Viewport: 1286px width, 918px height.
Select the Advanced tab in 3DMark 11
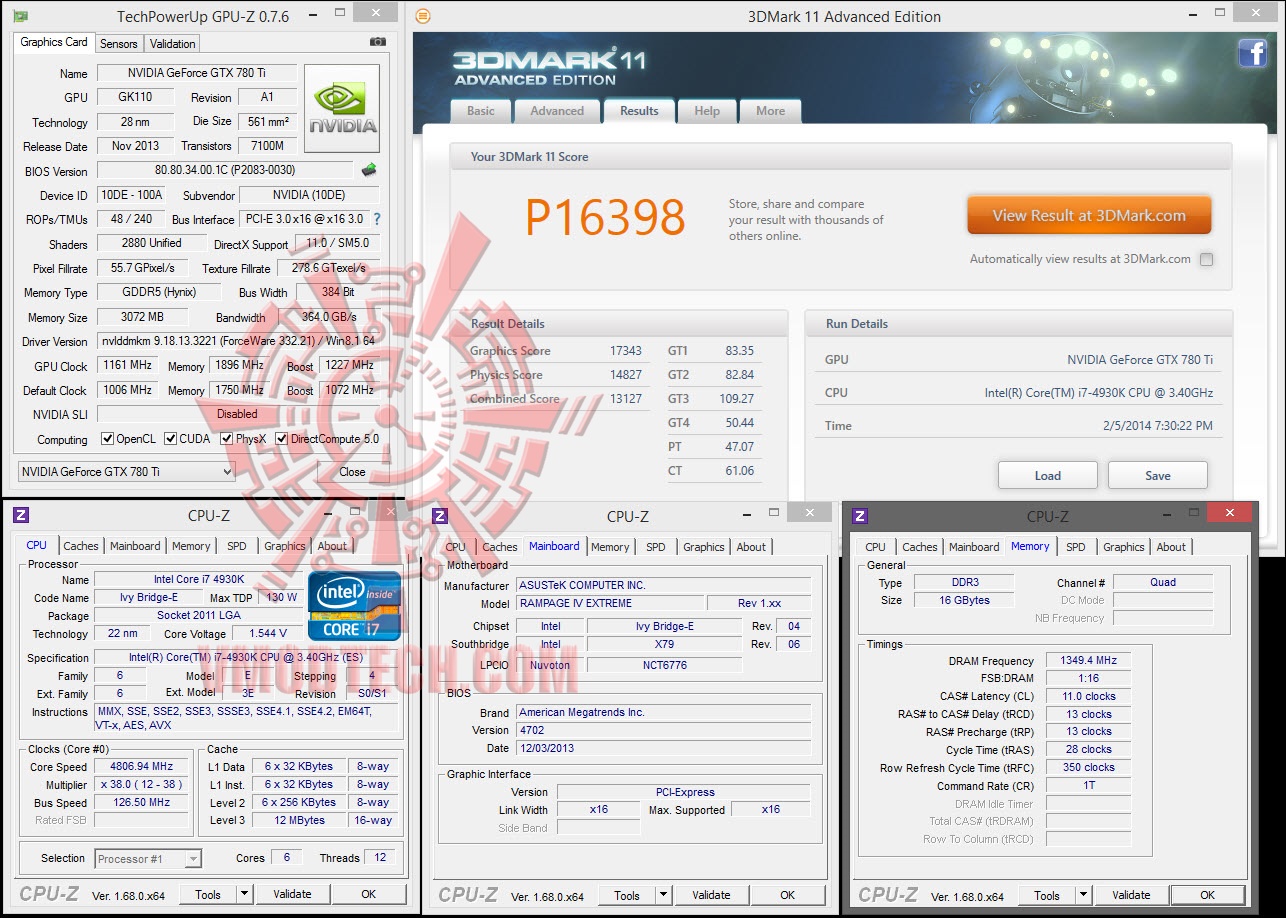(557, 111)
